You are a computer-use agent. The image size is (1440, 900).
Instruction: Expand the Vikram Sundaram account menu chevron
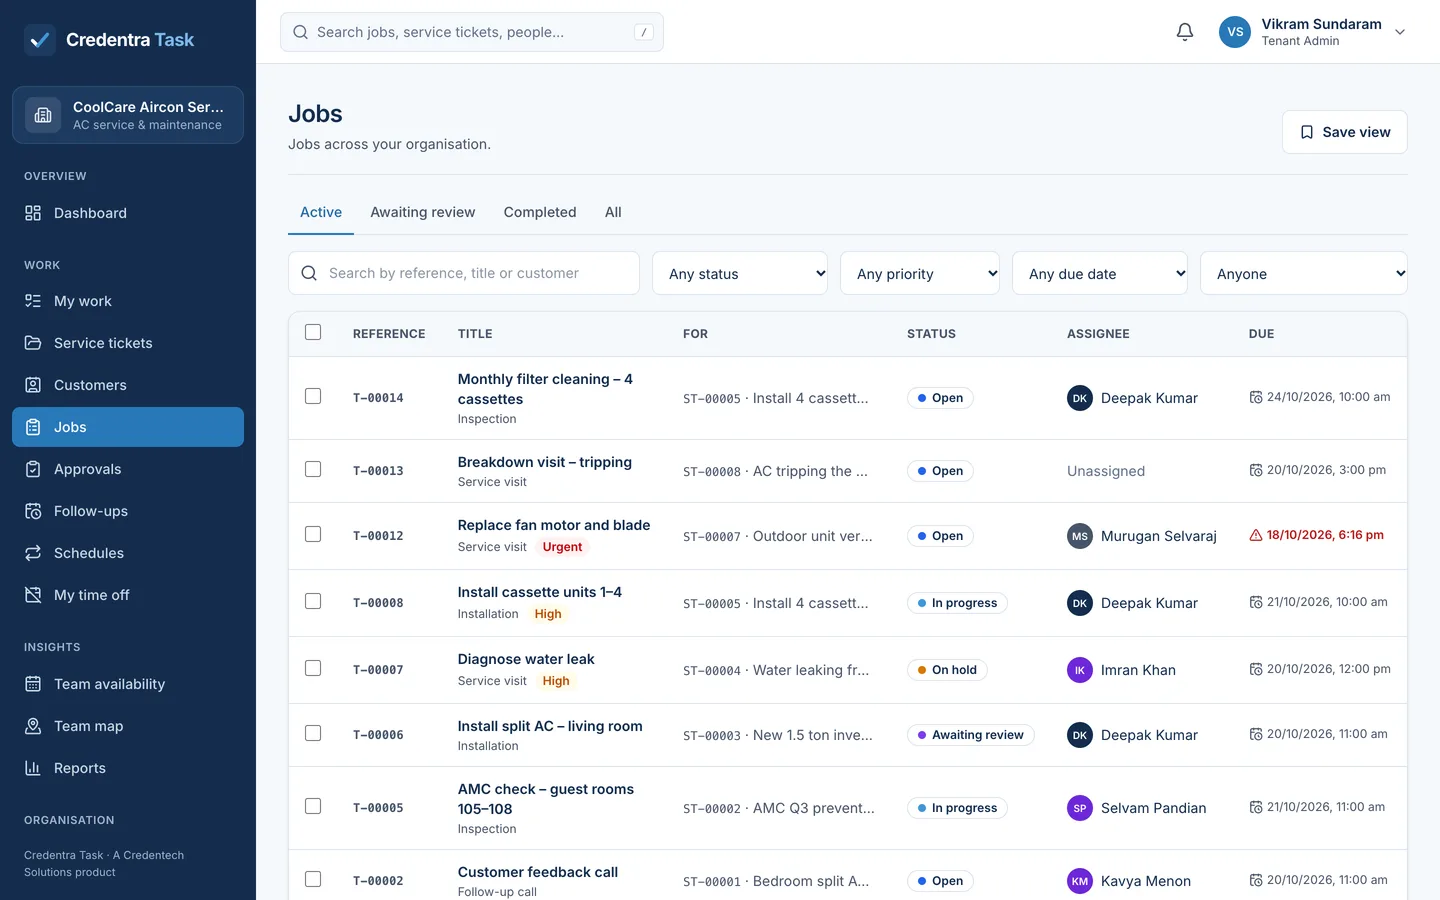pyautogui.click(x=1400, y=32)
